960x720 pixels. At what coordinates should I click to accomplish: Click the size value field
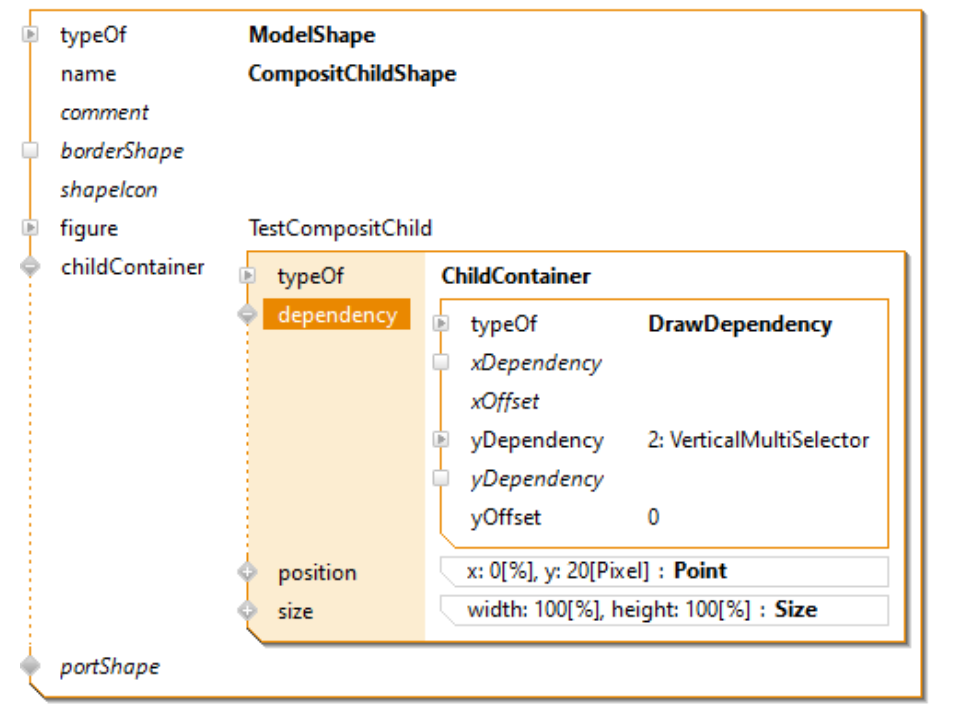(664, 610)
